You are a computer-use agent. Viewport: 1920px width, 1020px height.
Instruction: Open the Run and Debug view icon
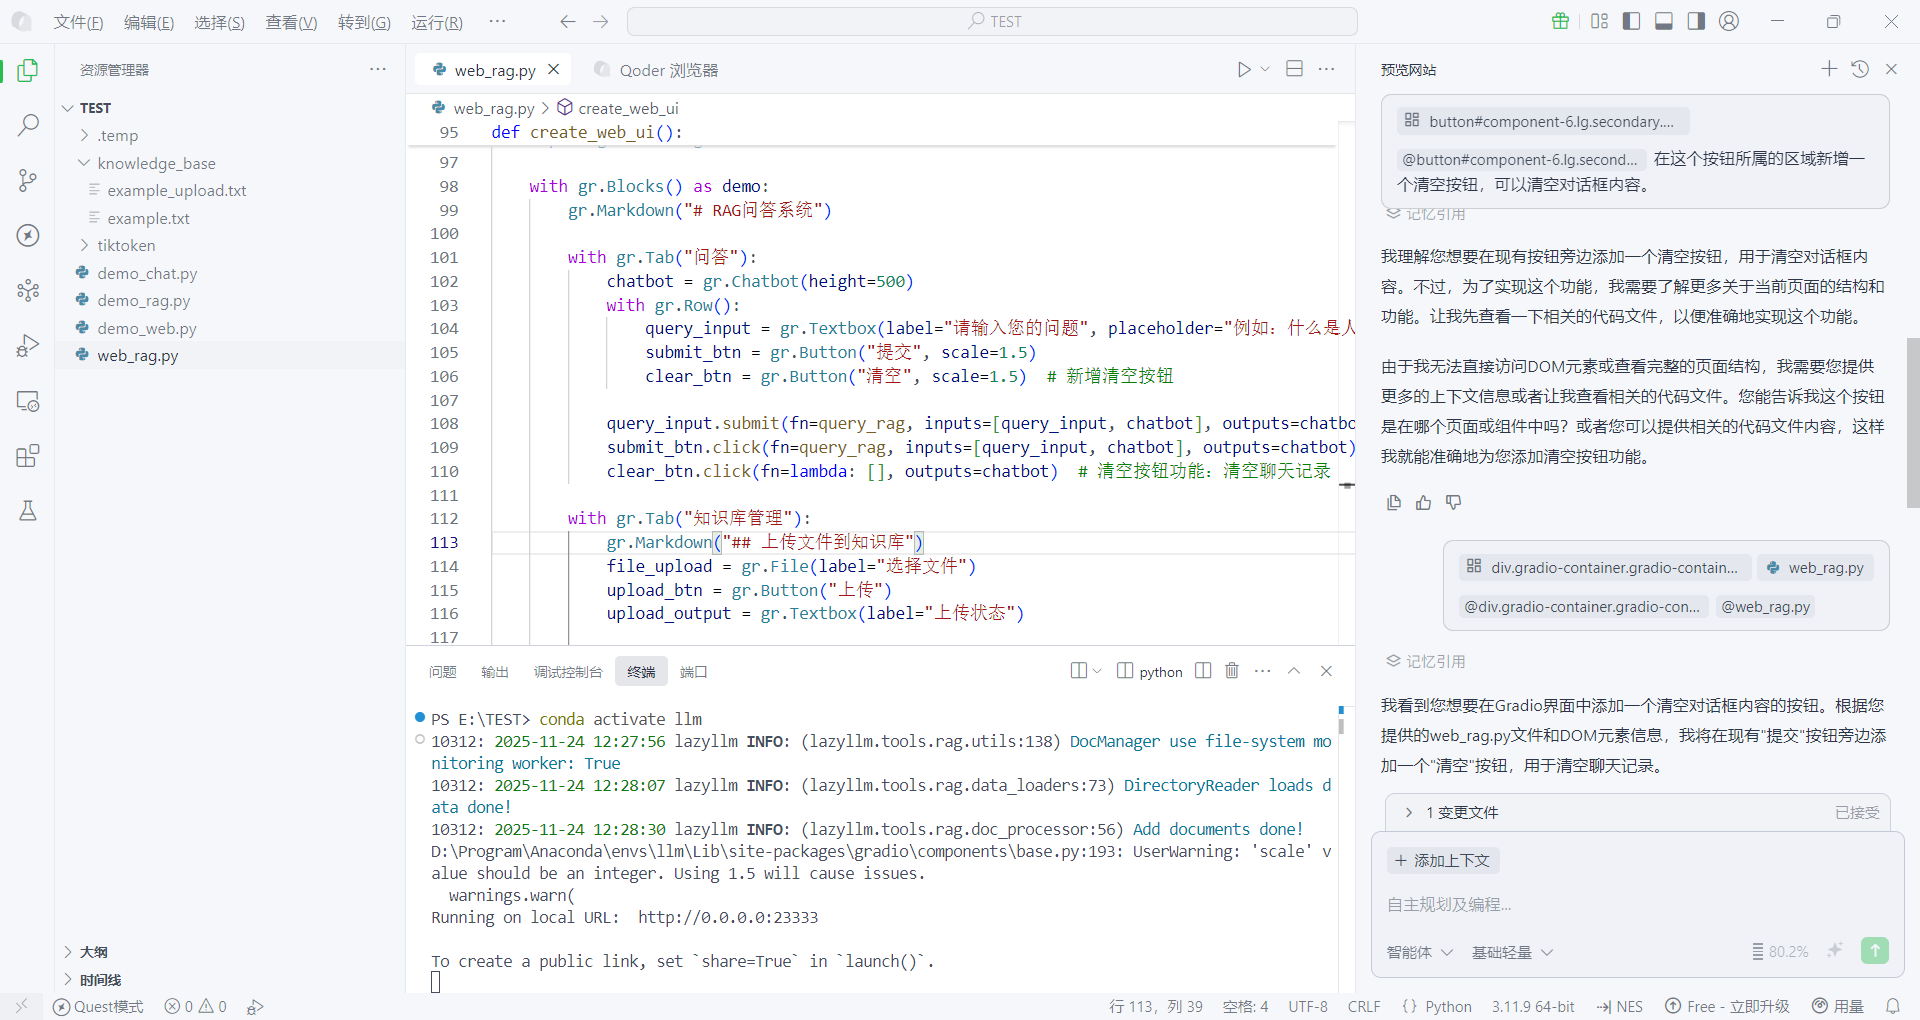tap(28, 345)
